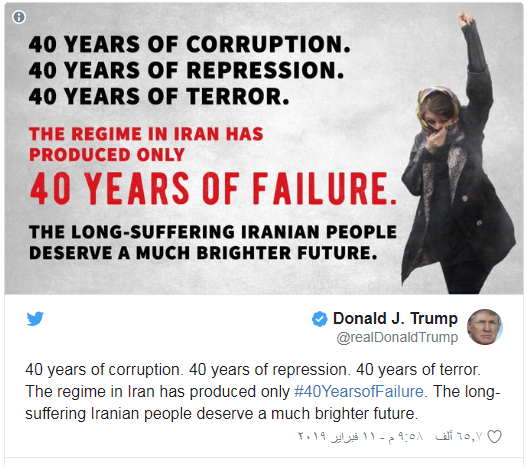Click the blue verified checkmark badge
Screen dimensions: 527x465
pos(319,319)
